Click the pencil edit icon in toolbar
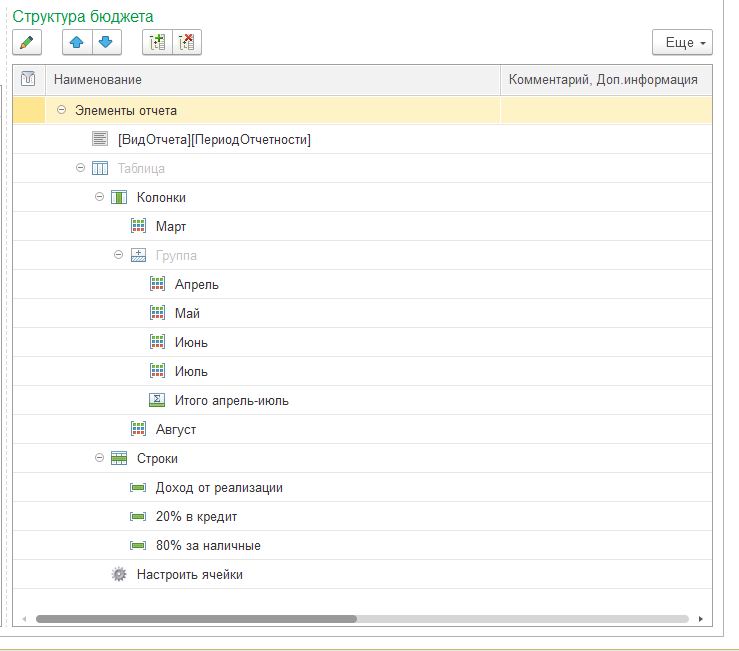 pos(27,42)
